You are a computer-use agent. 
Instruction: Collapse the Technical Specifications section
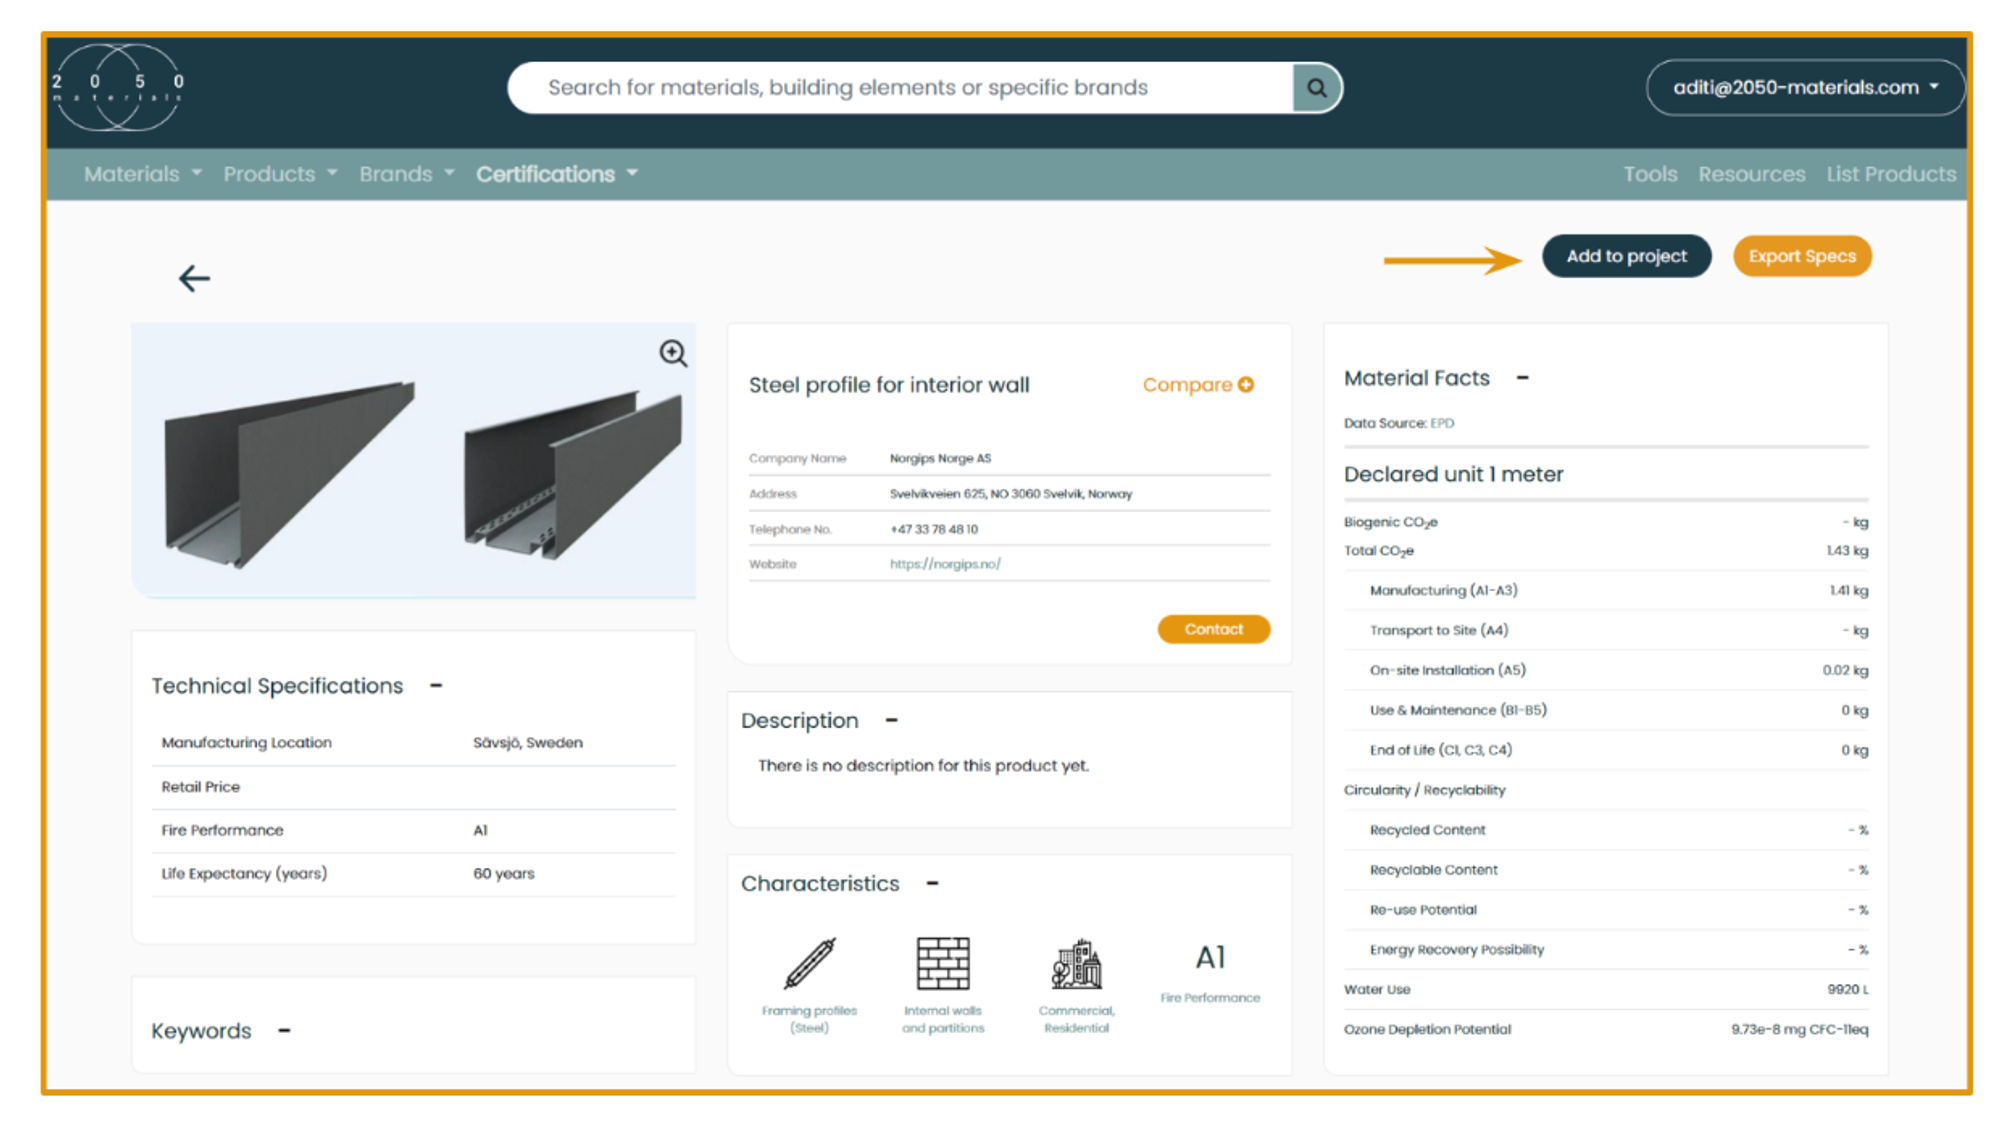tap(436, 686)
